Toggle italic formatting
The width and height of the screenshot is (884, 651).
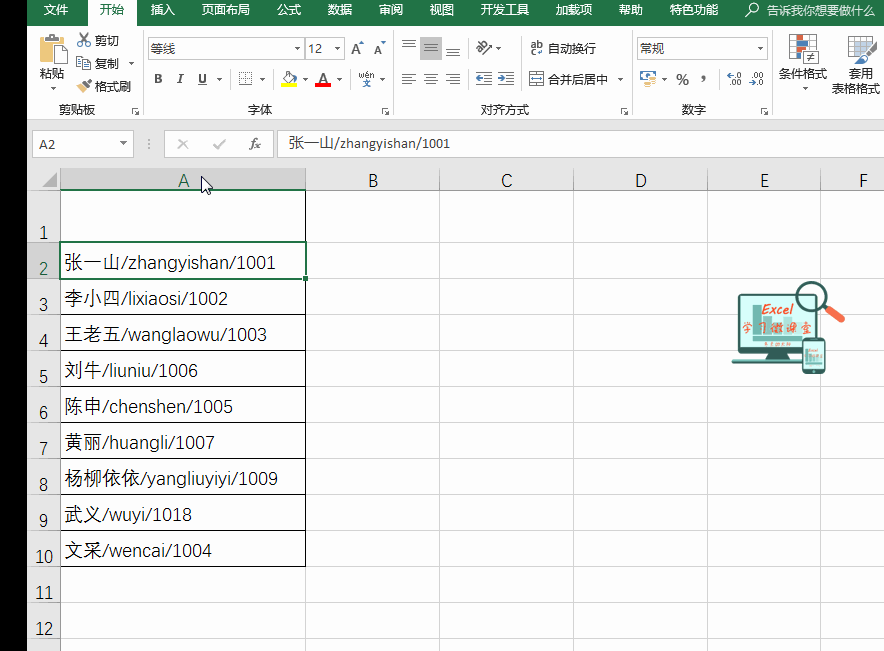click(180, 79)
